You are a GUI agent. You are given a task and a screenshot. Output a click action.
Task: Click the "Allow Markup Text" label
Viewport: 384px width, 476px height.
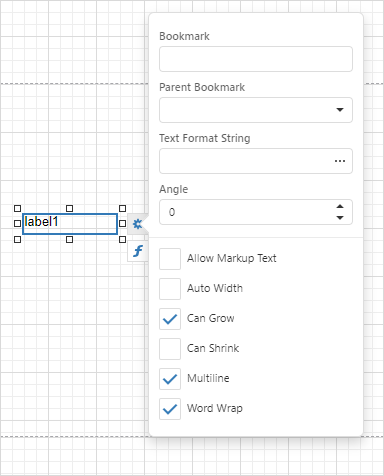point(232,258)
